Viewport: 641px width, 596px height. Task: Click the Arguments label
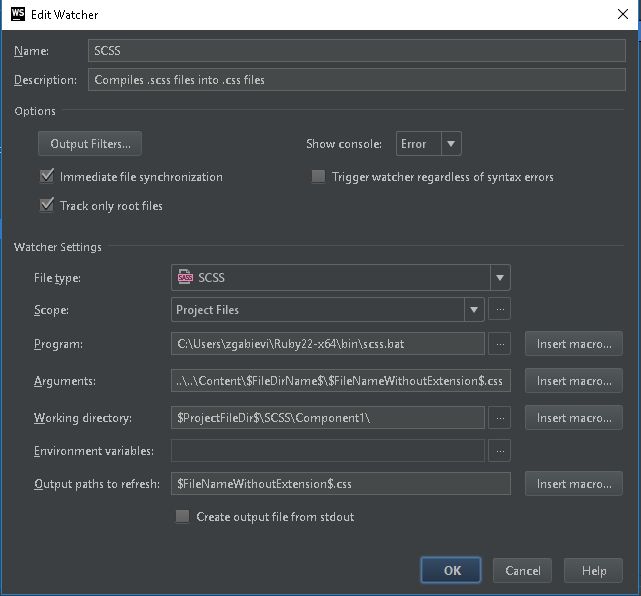point(65,381)
